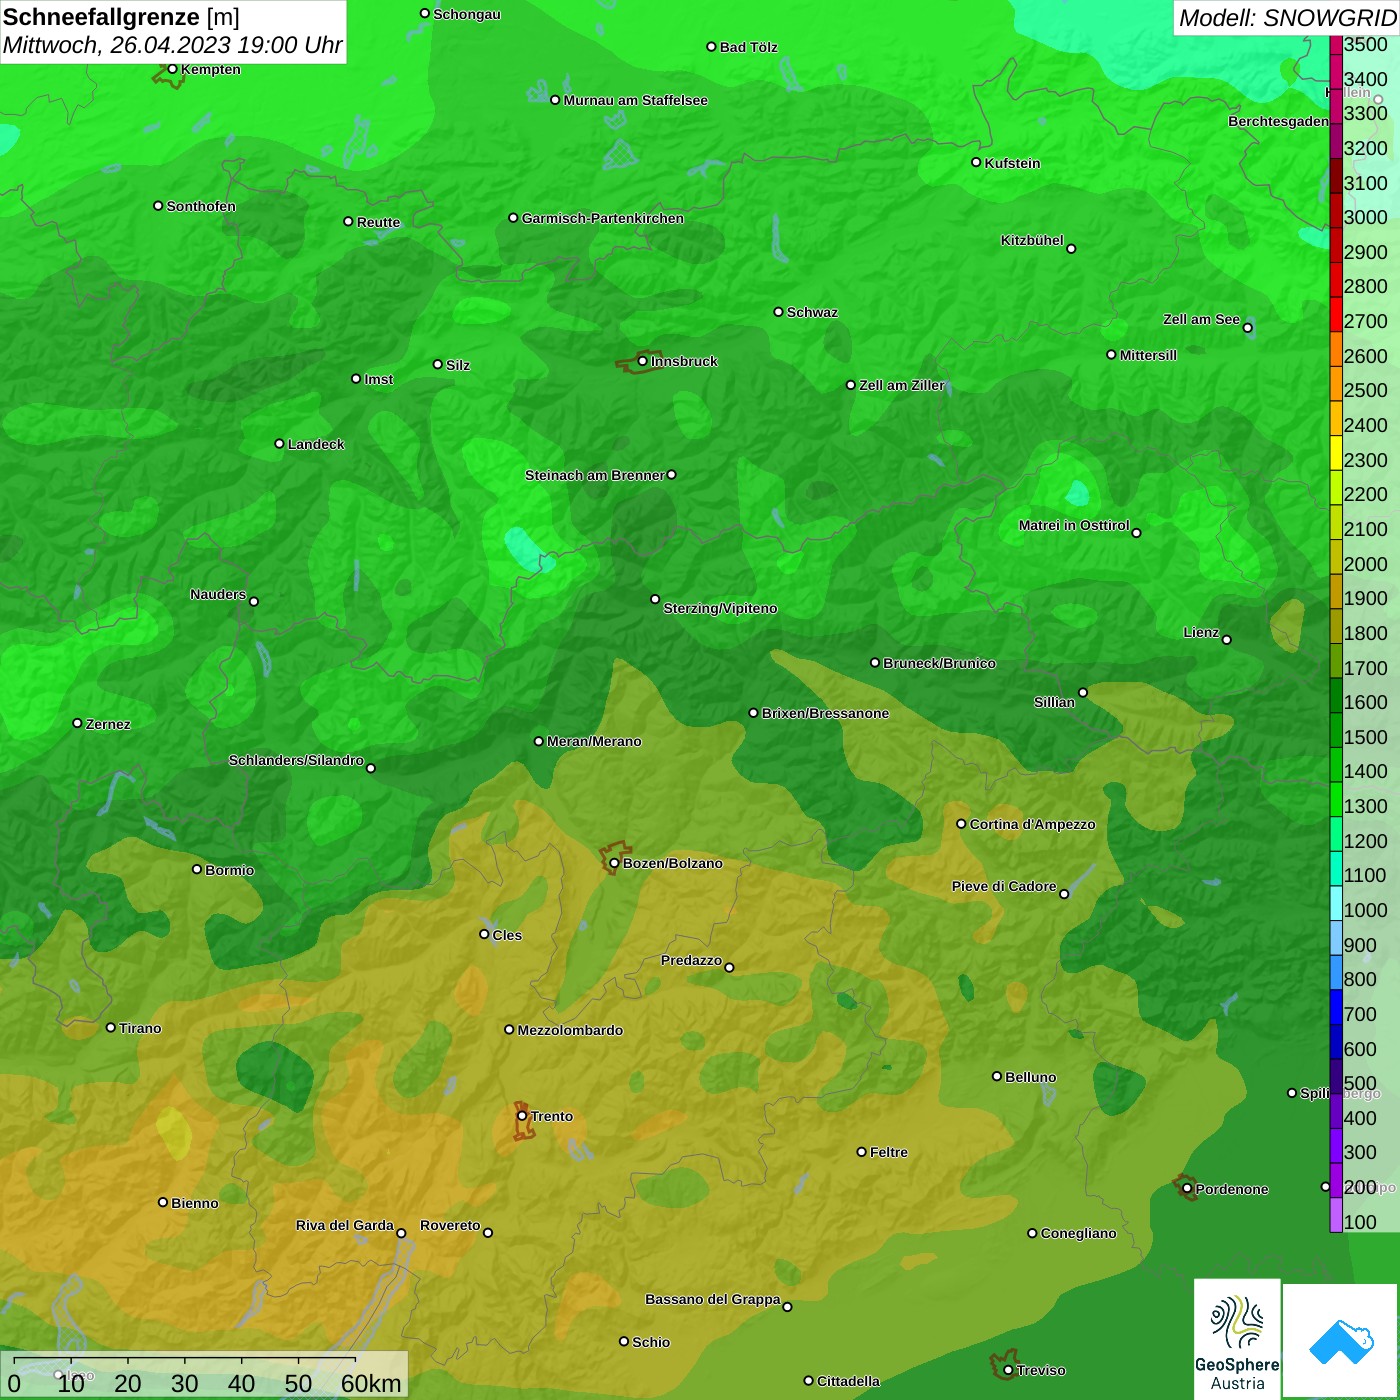Click the 'Rovereto' town label
The image size is (1400, 1400).
(x=450, y=1225)
